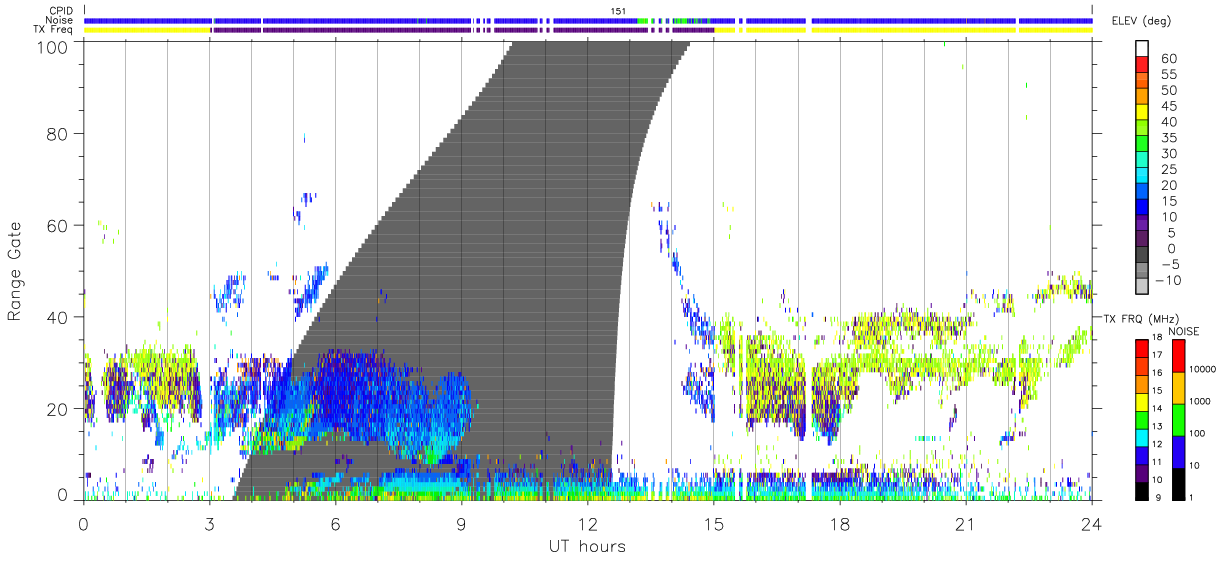Click the x-axis tick label "24"

click(1091, 523)
